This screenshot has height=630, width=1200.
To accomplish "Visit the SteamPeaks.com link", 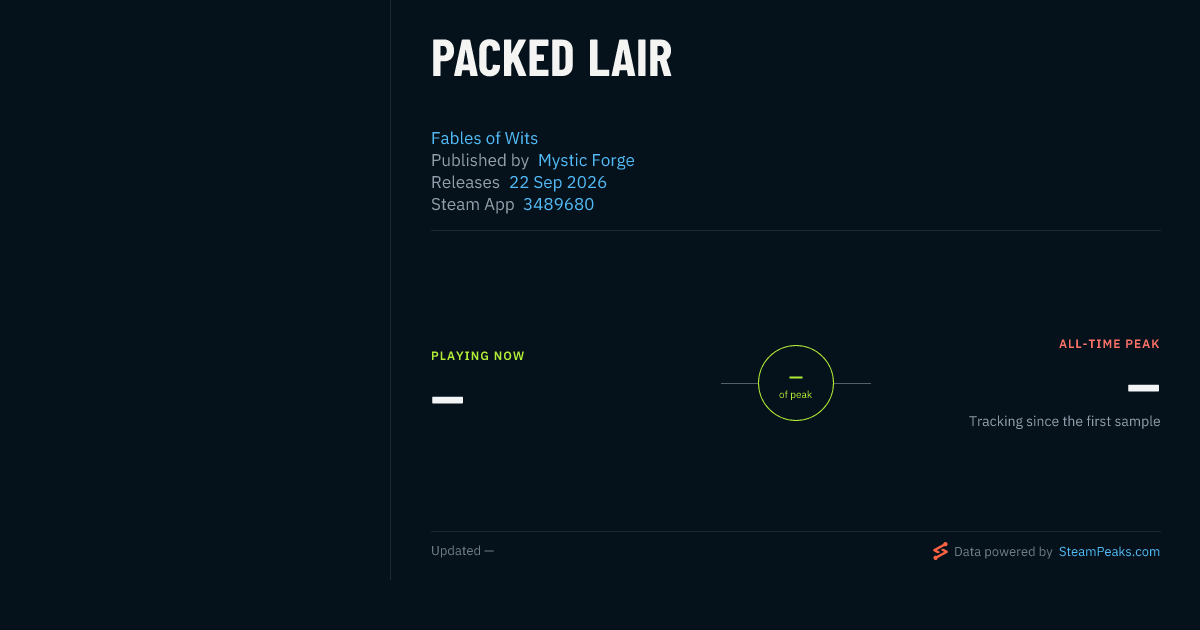I will click(1109, 551).
